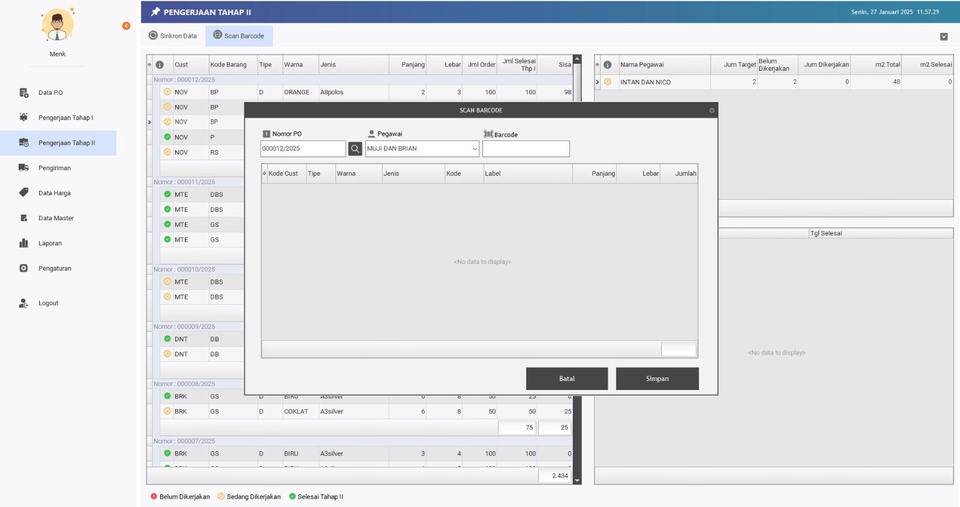This screenshot has height=507, width=960.
Task: Open Data P.O from the sidebar
Action: click(x=50, y=92)
